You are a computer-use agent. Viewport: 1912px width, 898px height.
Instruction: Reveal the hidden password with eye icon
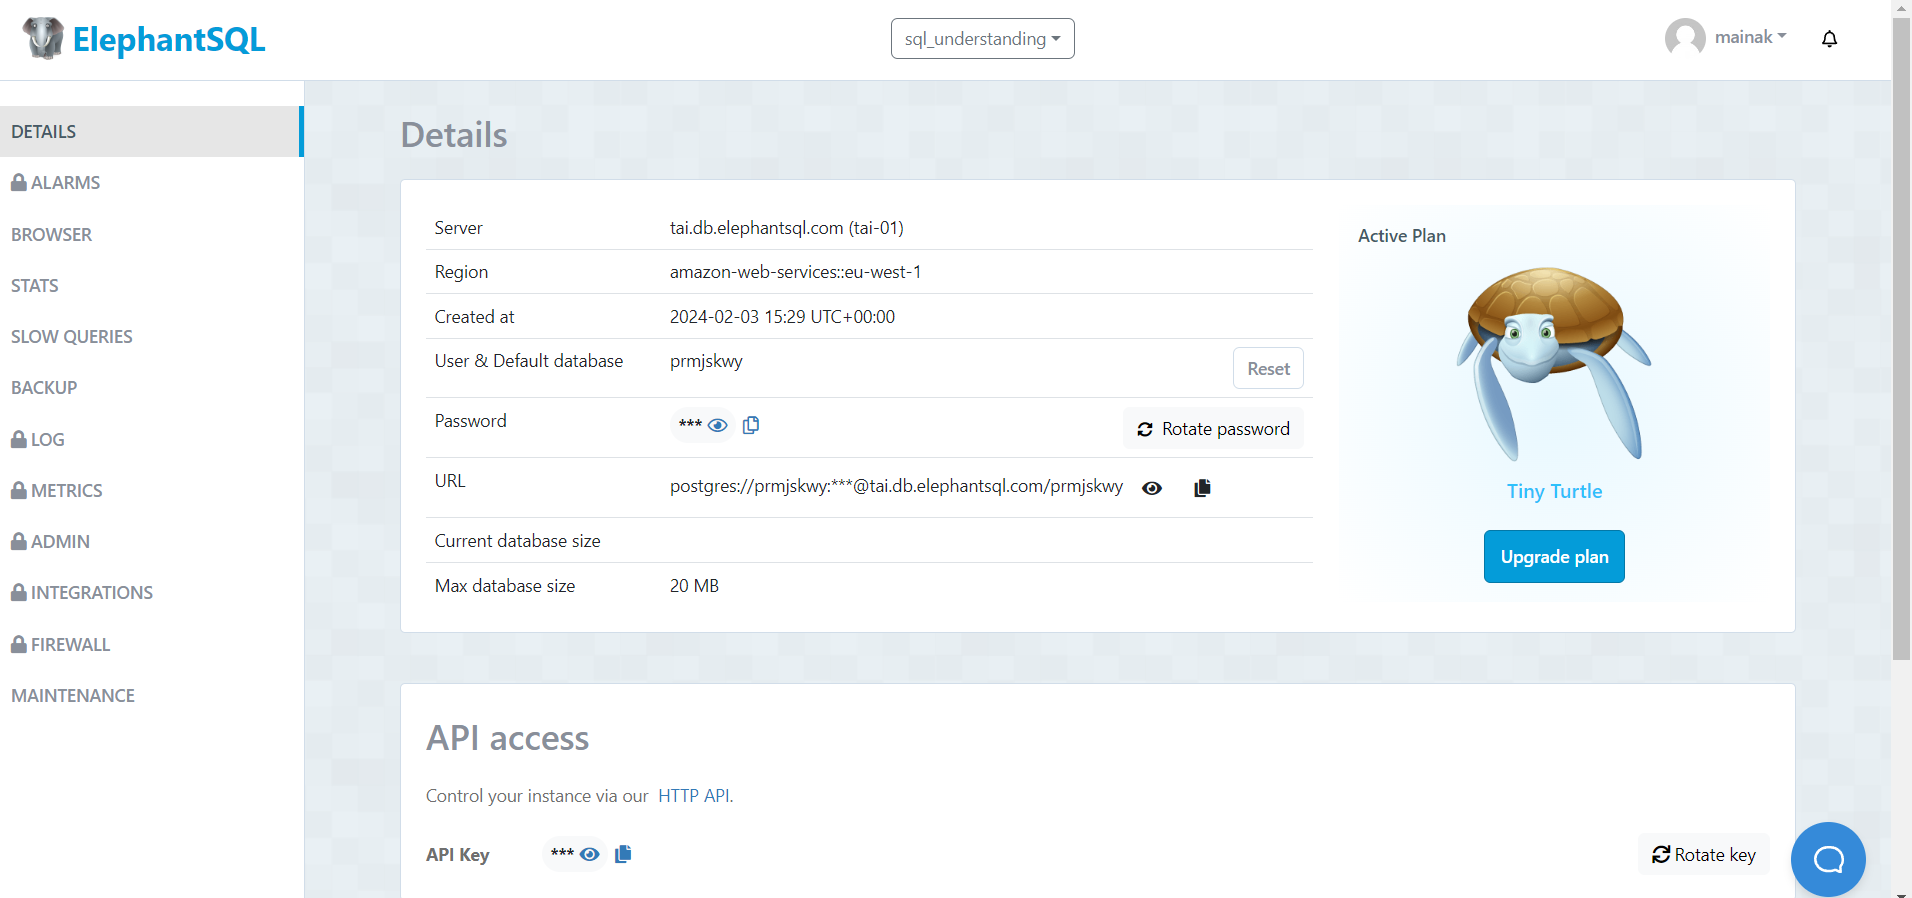click(718, 425)
